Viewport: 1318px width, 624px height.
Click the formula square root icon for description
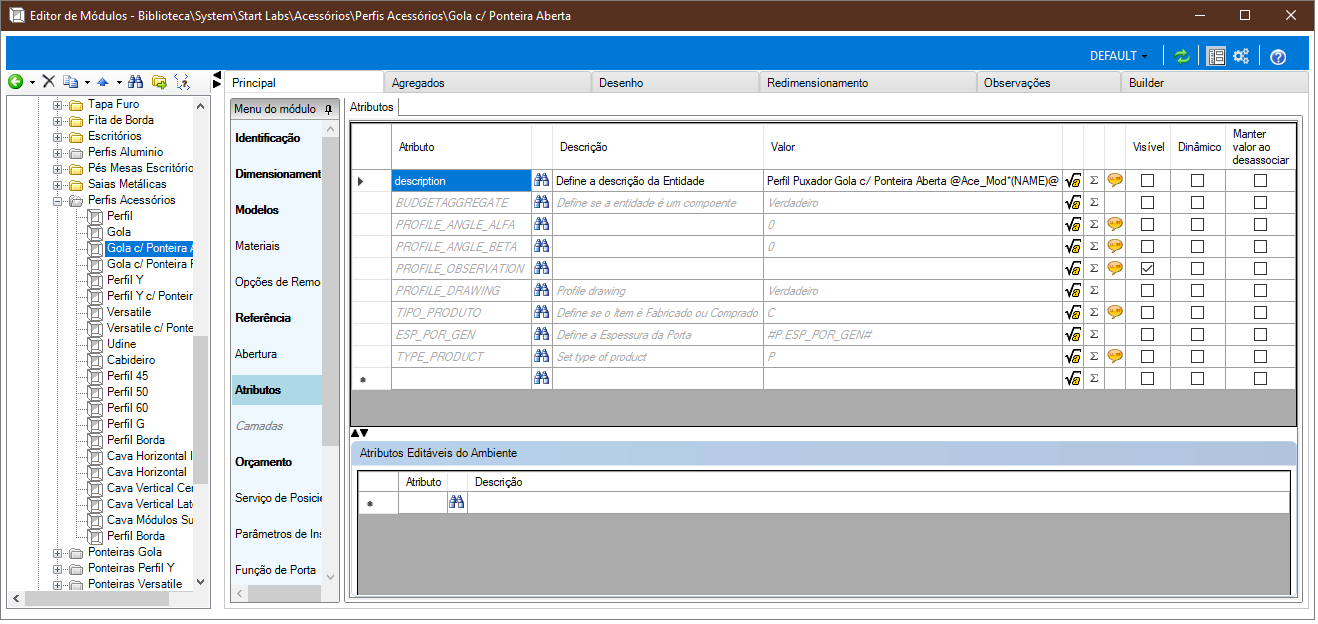(1073, 181)
